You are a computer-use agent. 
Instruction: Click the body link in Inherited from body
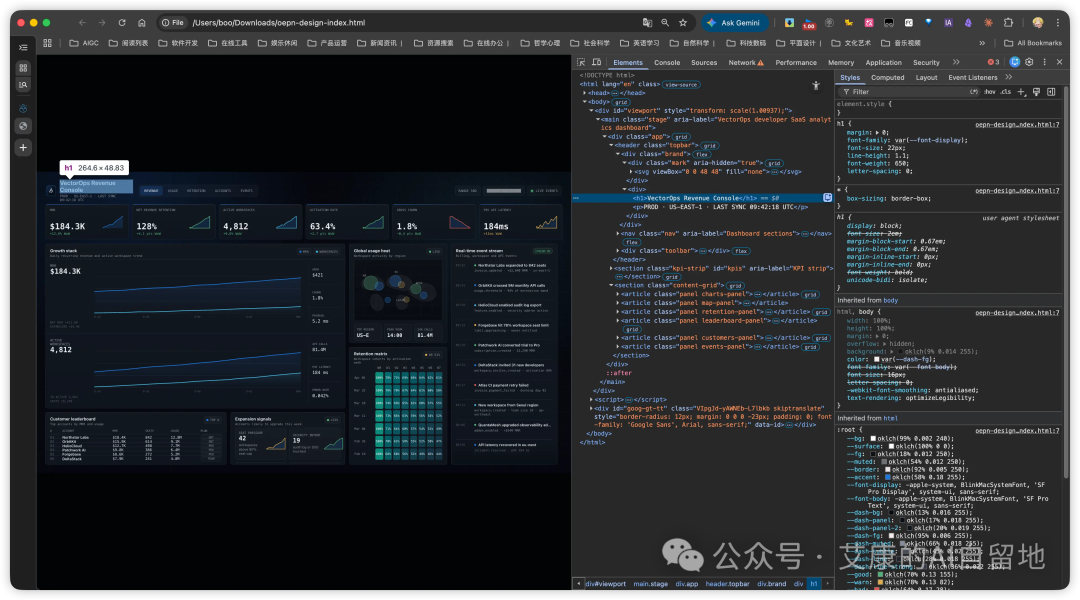[x=891, y=300]
